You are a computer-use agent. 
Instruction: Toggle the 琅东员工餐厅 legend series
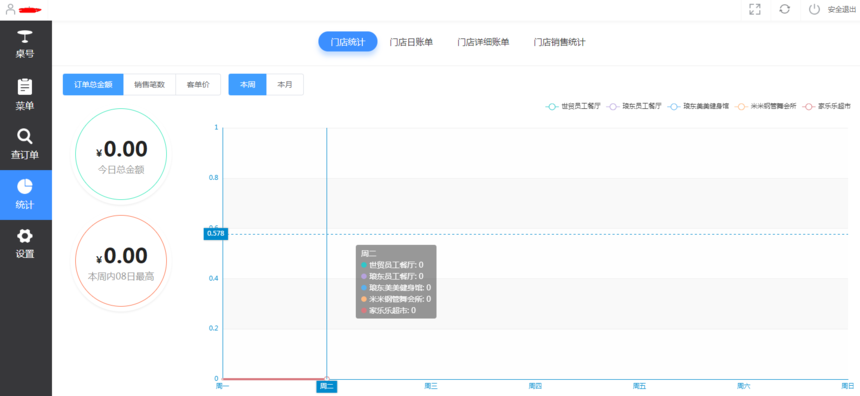tap(634, 106)
